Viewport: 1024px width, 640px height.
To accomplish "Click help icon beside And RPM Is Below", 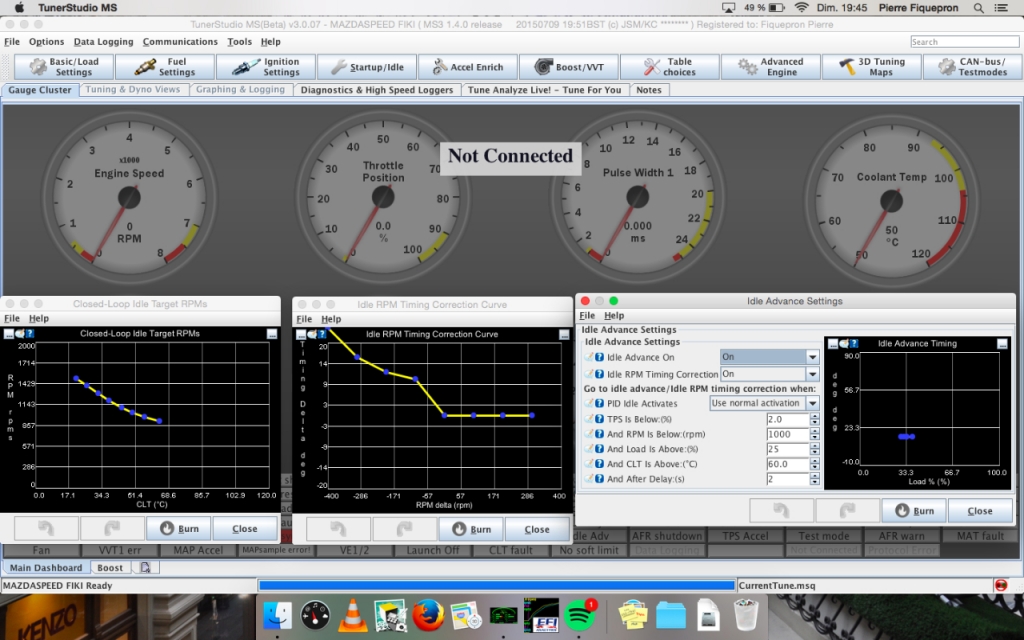I will [x=599, y=434].
